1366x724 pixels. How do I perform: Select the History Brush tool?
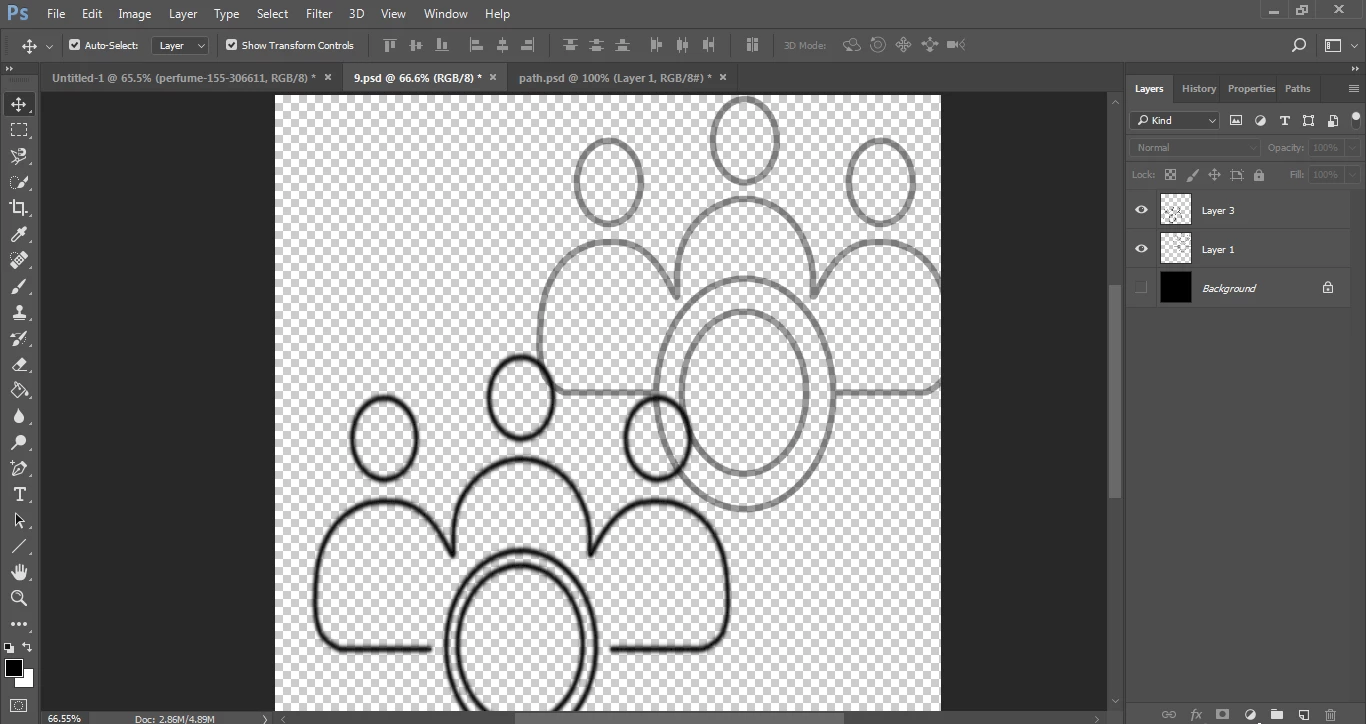click(x=19, y=338)
